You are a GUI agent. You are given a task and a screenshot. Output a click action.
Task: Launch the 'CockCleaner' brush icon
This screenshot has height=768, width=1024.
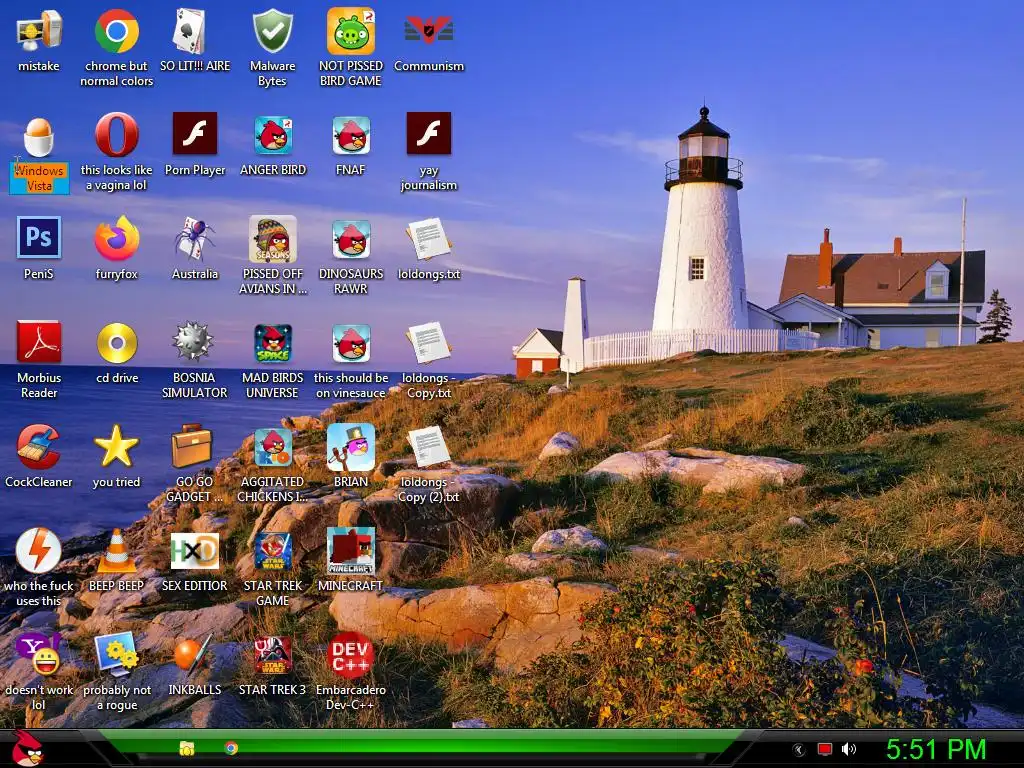39,447
